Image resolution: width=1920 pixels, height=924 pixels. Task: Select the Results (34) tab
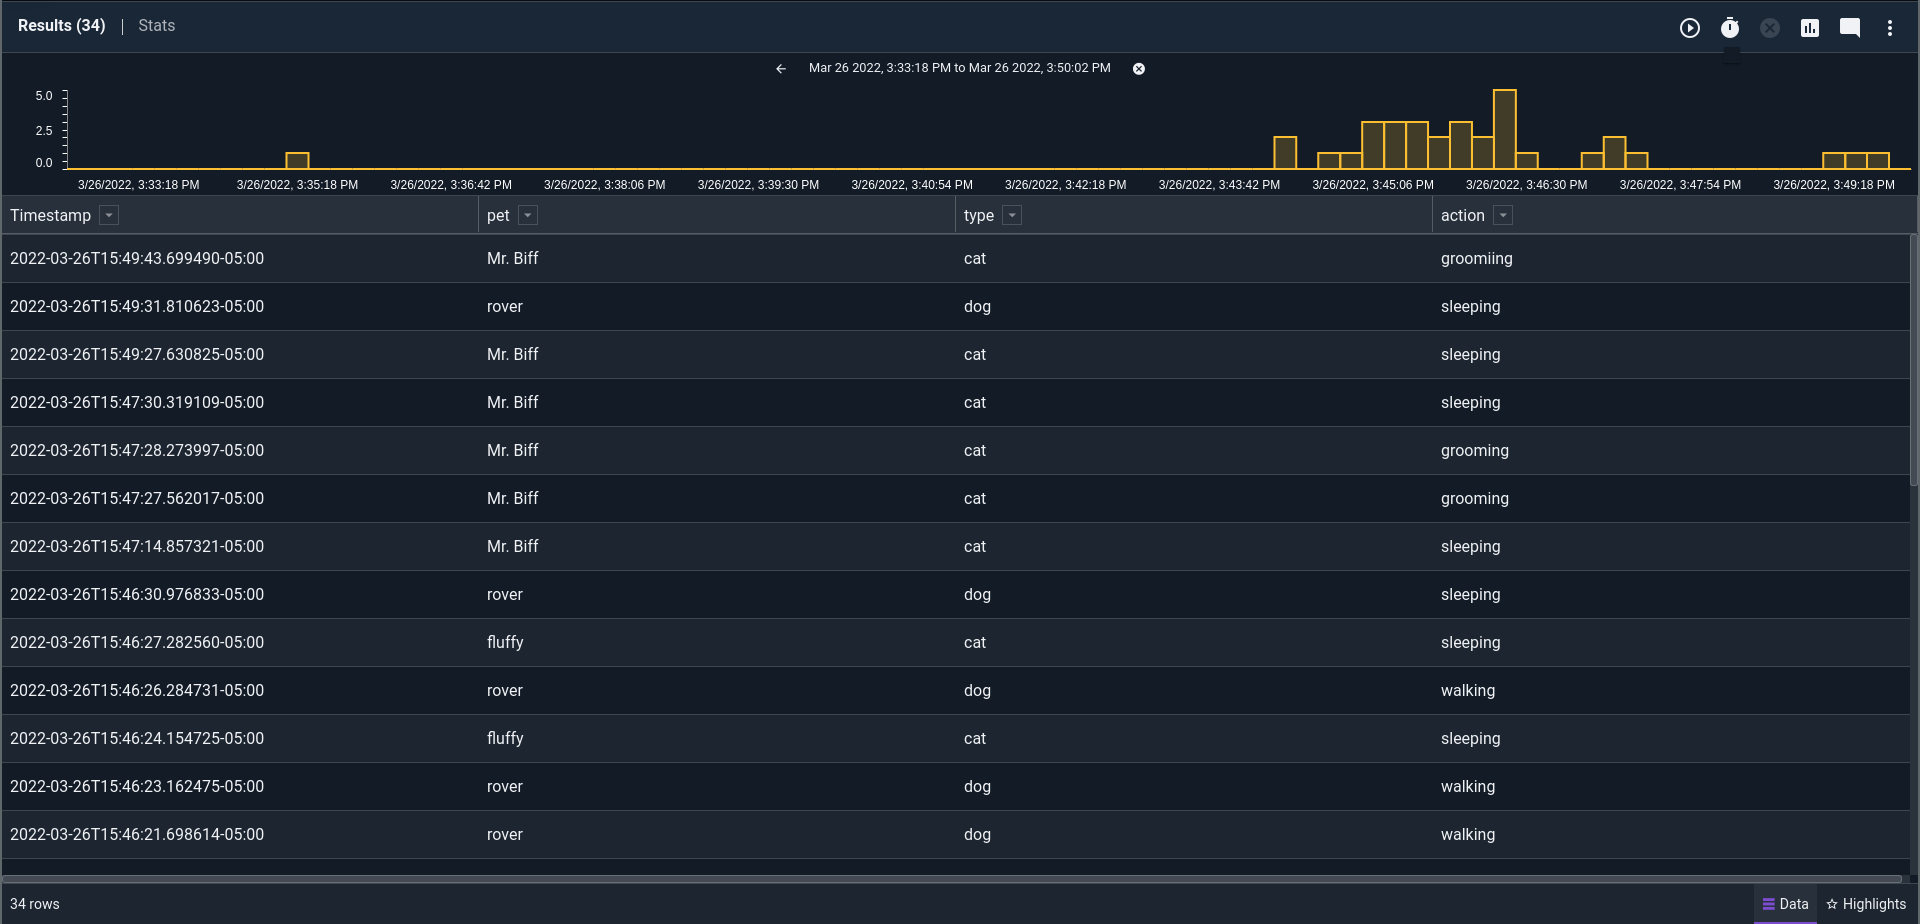coord(61,25)
